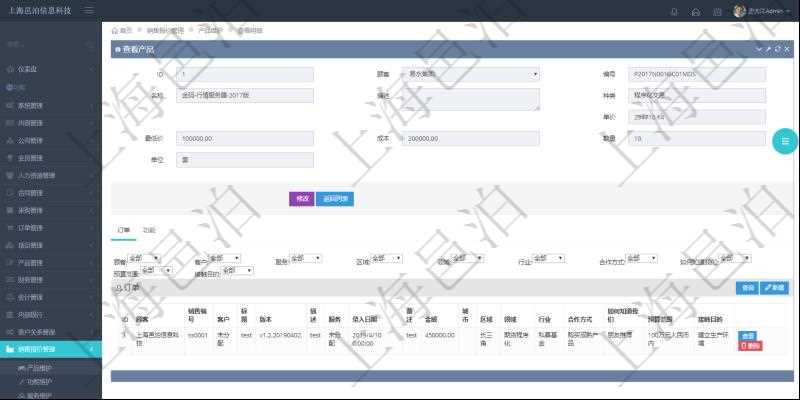Click the purple 修改 button
The width and height of the screenshot is (800, 400).
pos(301,198)
